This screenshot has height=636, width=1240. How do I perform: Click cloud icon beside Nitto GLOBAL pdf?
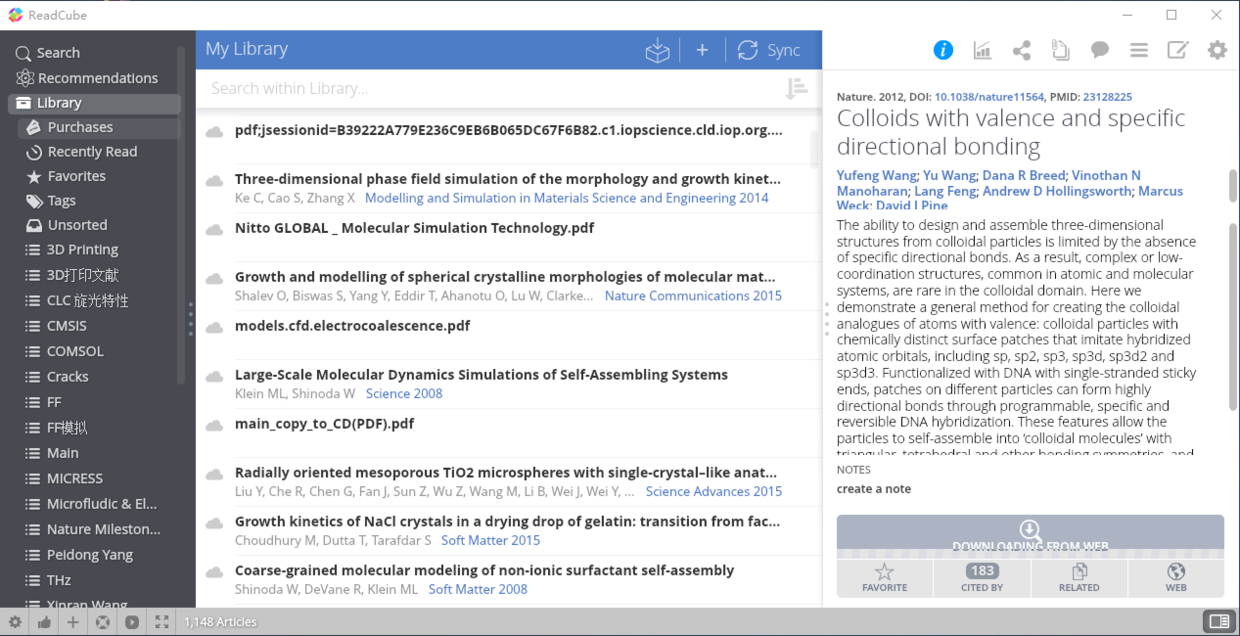click(x=214, y=230)
